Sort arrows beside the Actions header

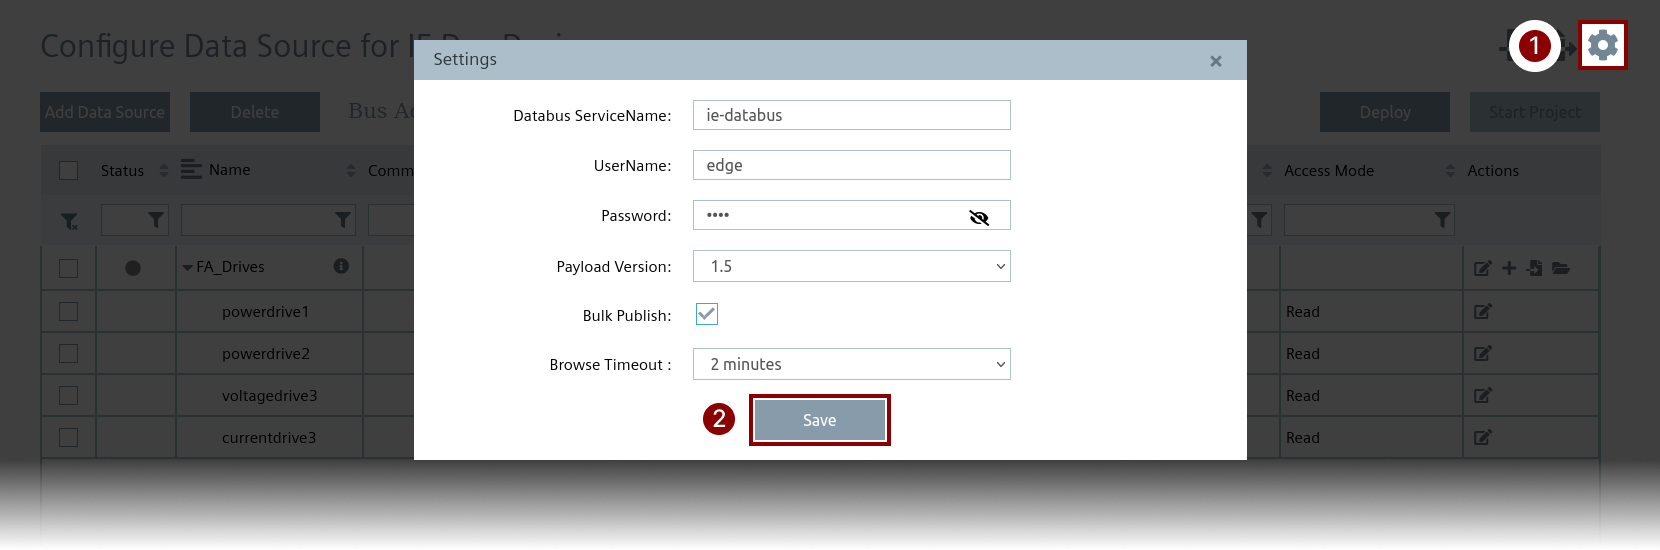(x=1451, y=171)
